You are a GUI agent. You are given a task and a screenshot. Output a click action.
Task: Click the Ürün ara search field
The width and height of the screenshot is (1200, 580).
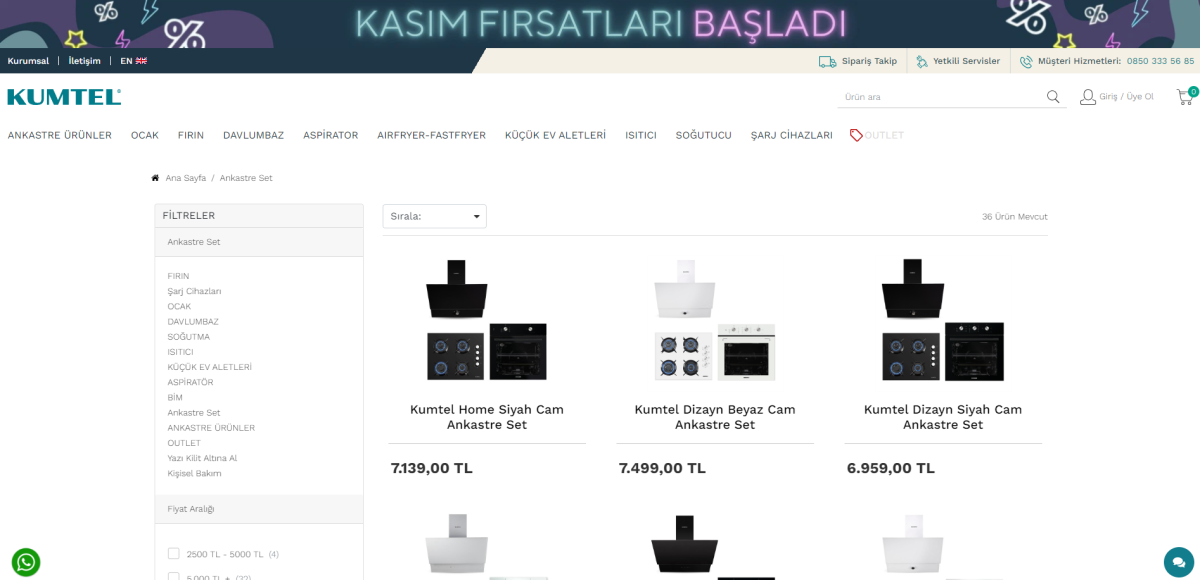click(940, 97)
